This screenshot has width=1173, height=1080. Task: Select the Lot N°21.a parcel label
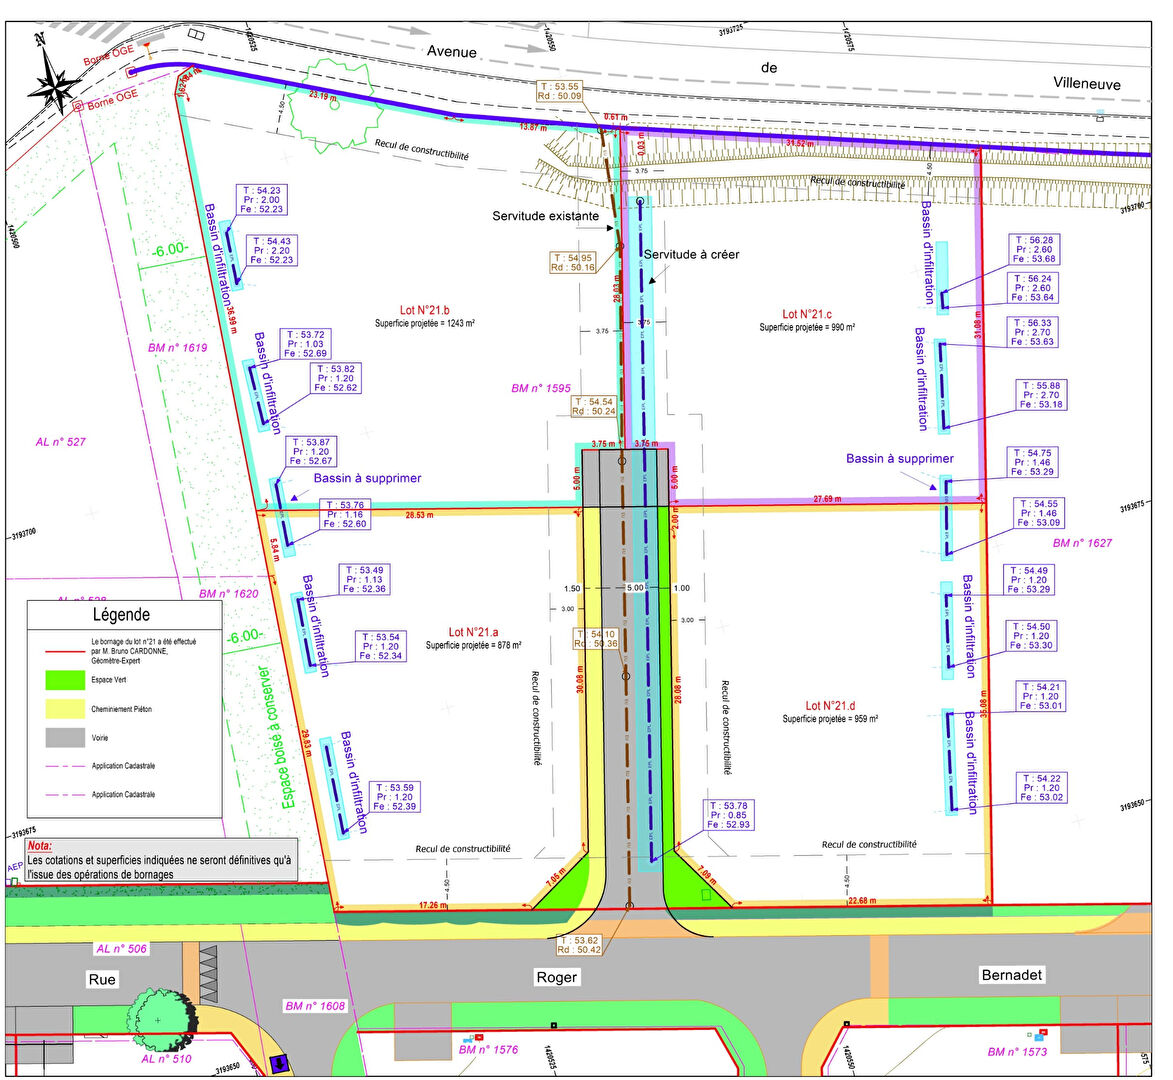(471, 631)
